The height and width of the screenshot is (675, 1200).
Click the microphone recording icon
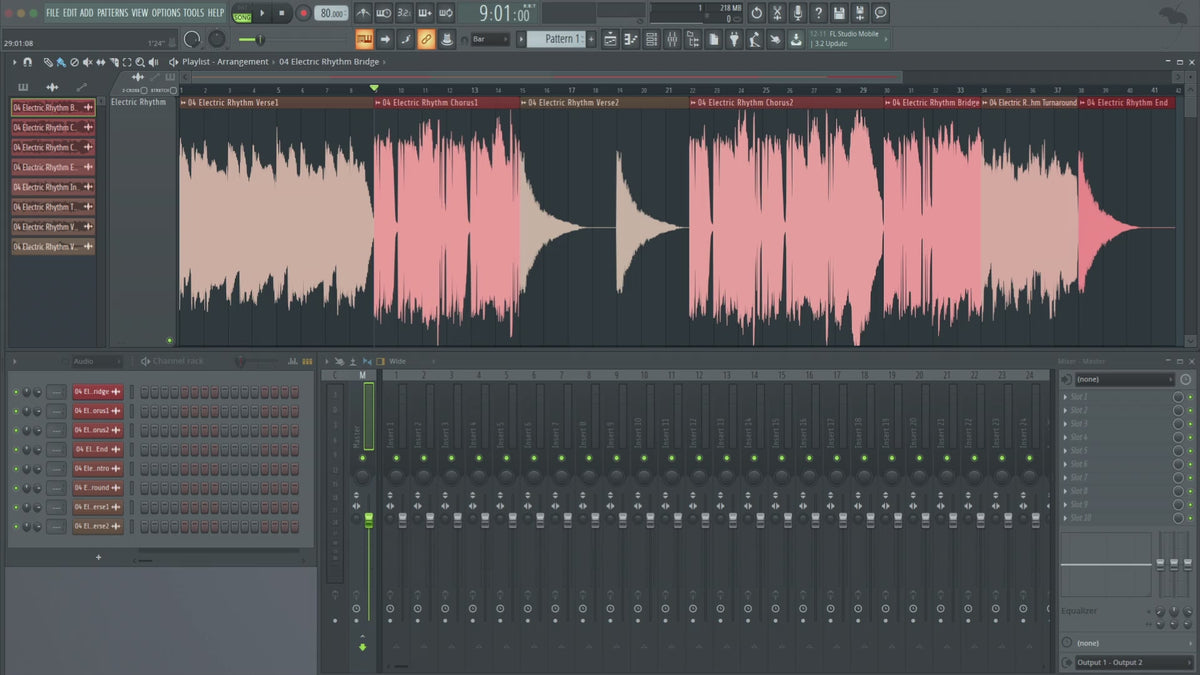798,13
